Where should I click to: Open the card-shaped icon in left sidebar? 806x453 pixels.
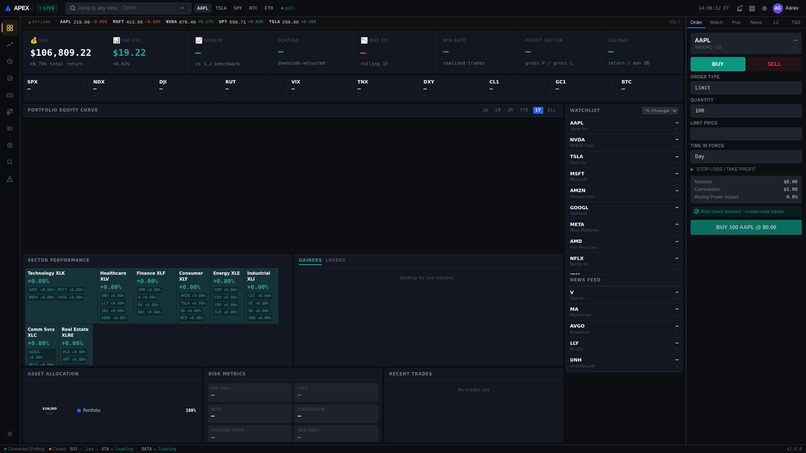point(10,95)
